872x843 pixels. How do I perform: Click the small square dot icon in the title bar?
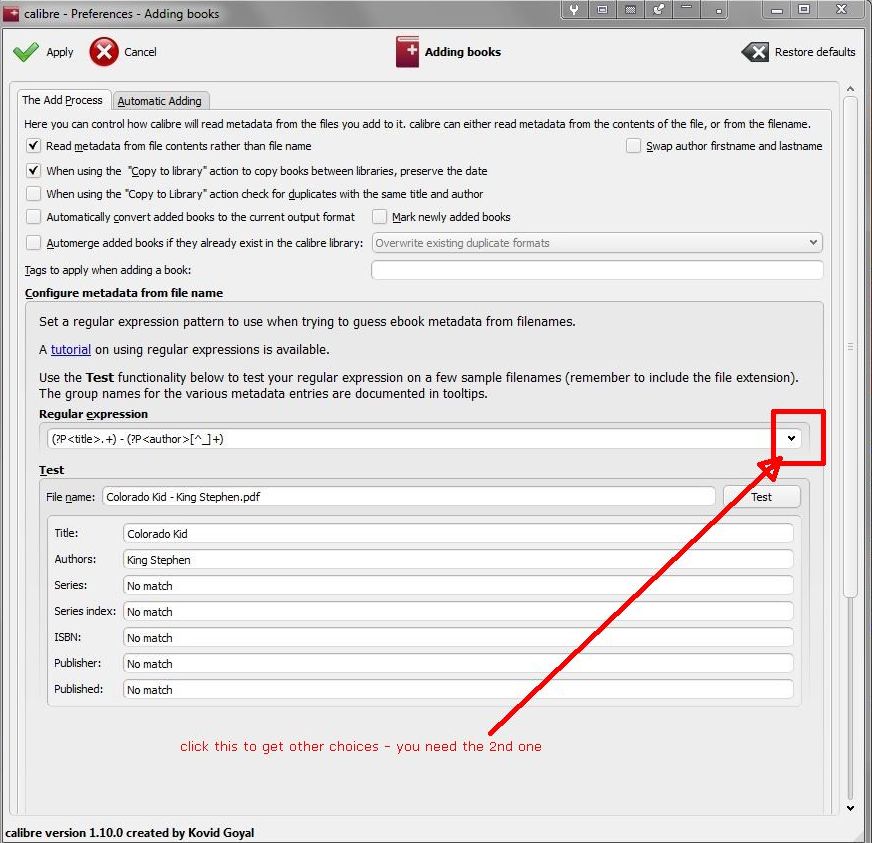pos(717,9)
